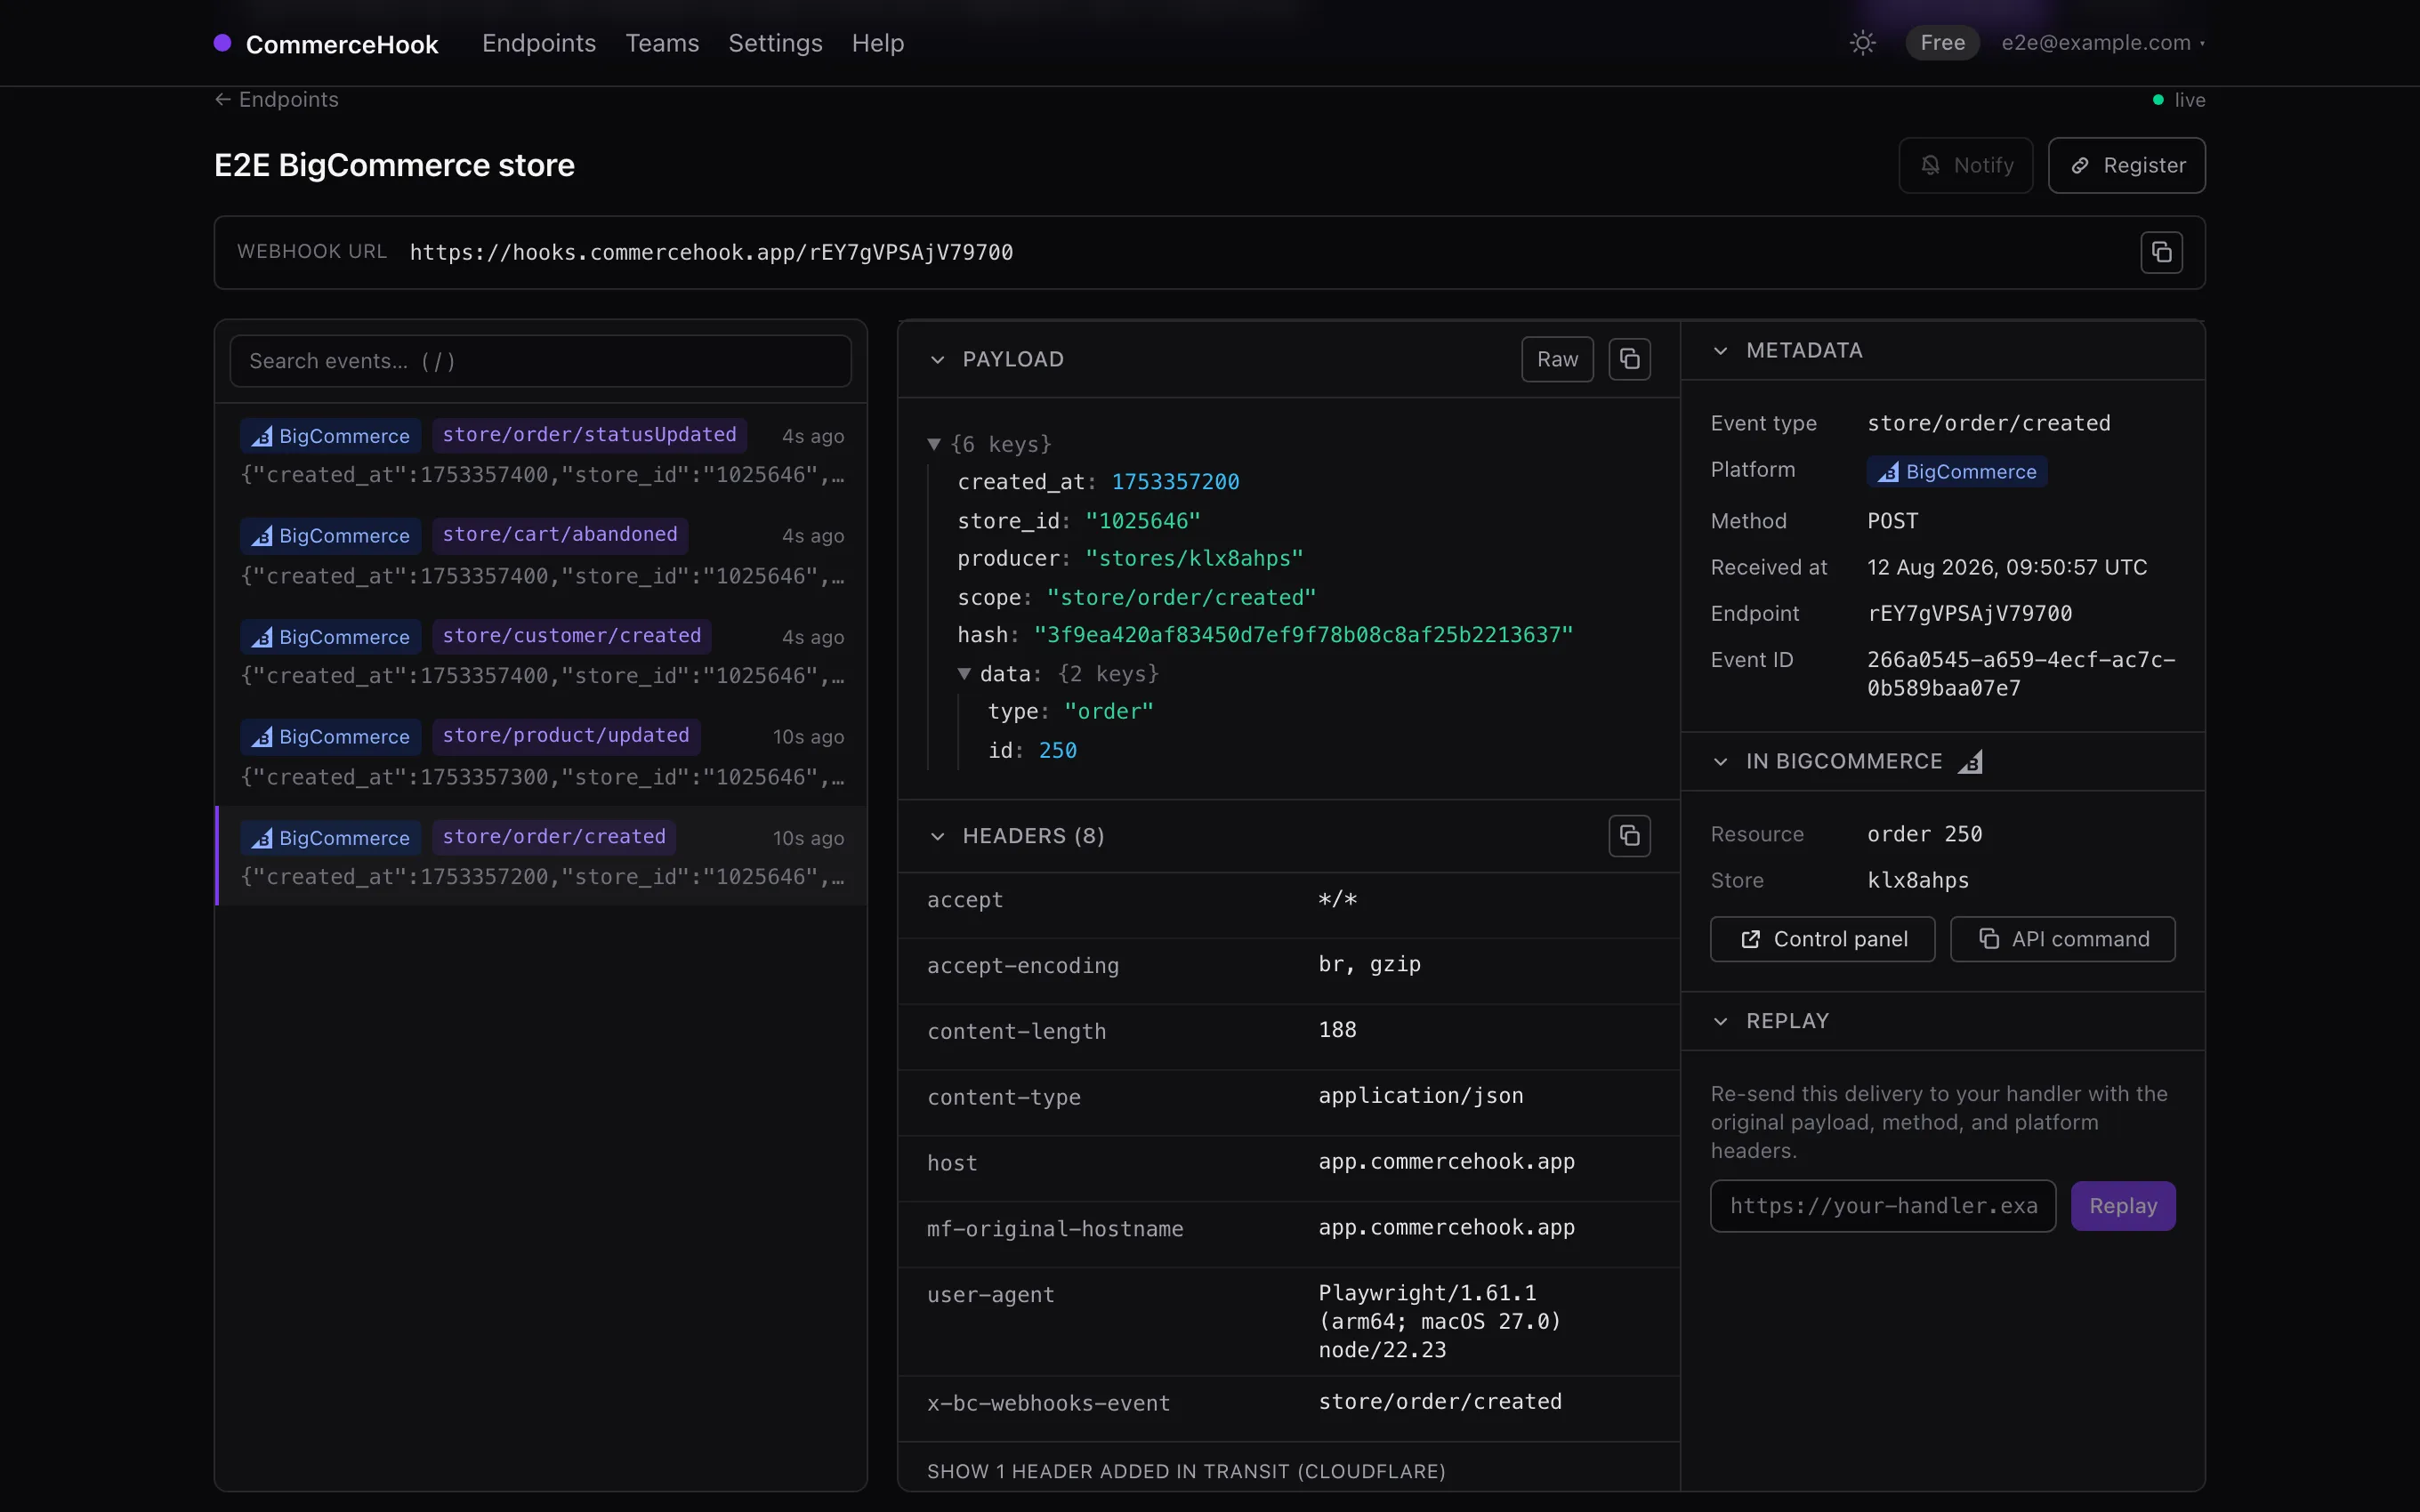Toggle the light/dark theme sun icon
This screenshot has height=1512, width=2420.
tap(1862, 43)
